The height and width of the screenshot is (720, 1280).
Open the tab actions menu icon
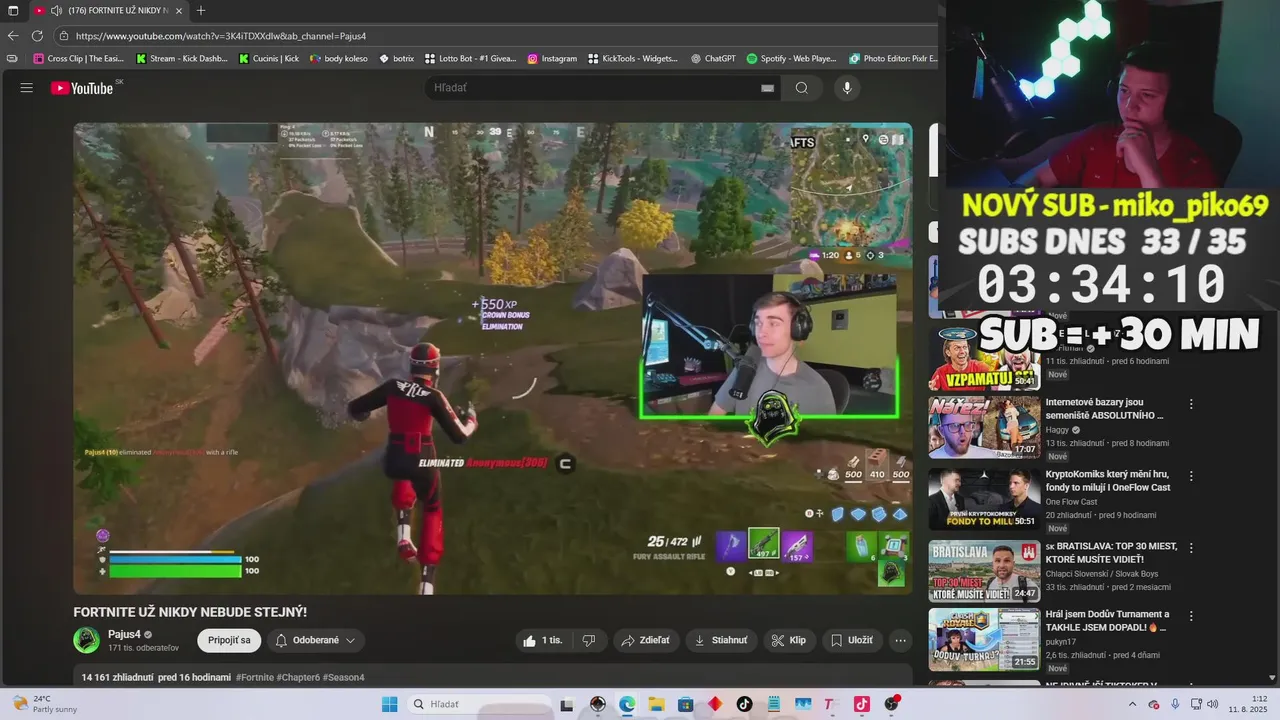(13, 11)
